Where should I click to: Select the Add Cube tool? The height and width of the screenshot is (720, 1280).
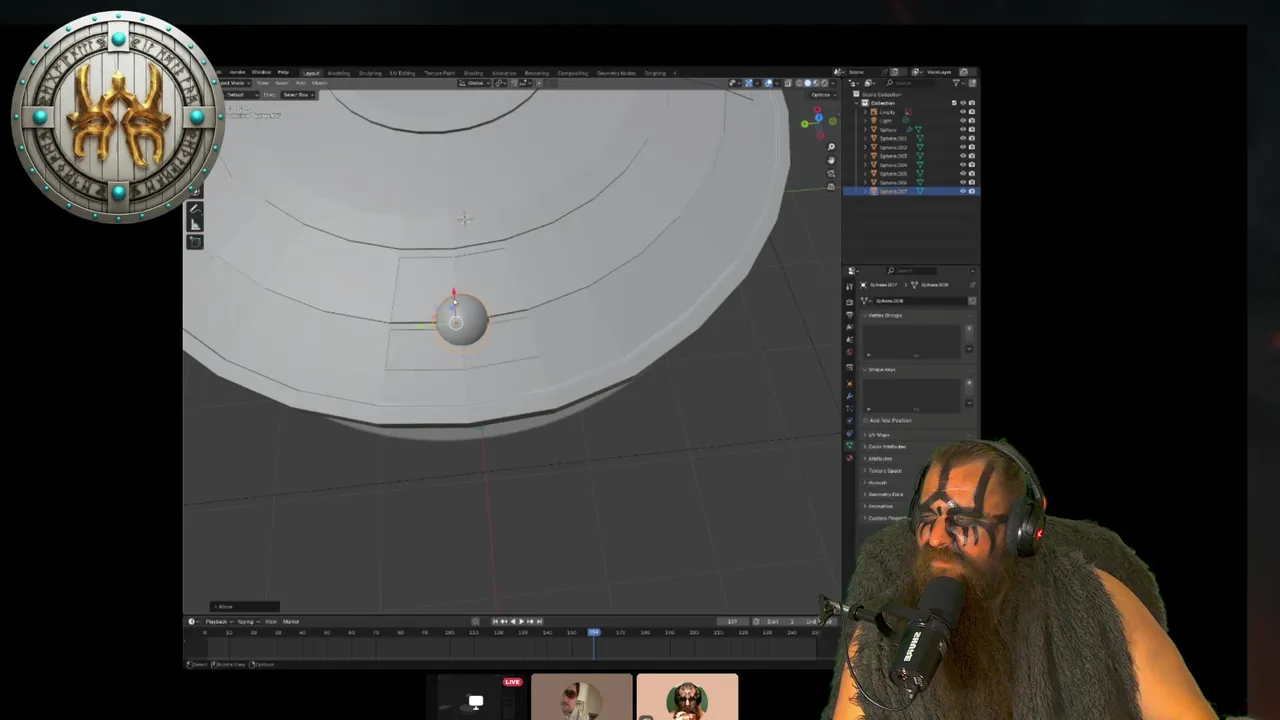[x=195, y=241]
